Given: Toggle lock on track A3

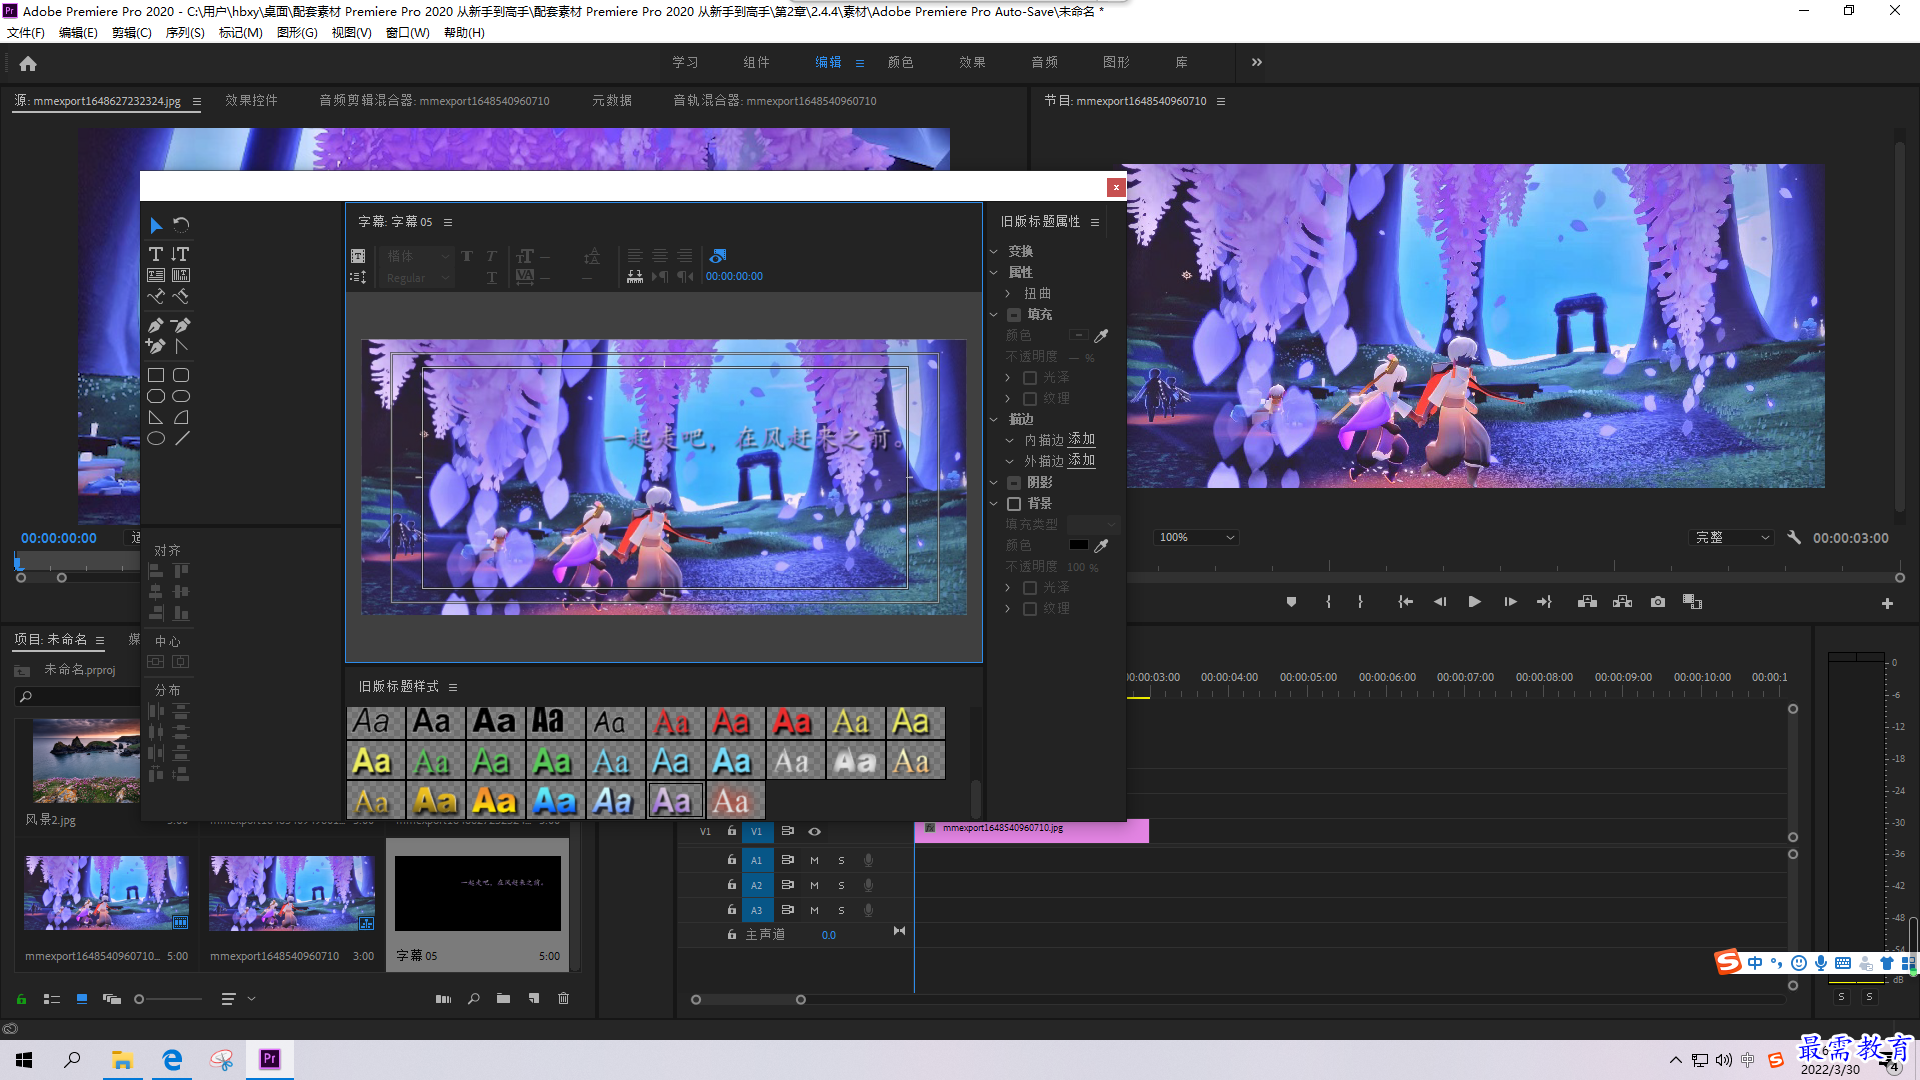Looking at the screenshot, I should point(732,910).
